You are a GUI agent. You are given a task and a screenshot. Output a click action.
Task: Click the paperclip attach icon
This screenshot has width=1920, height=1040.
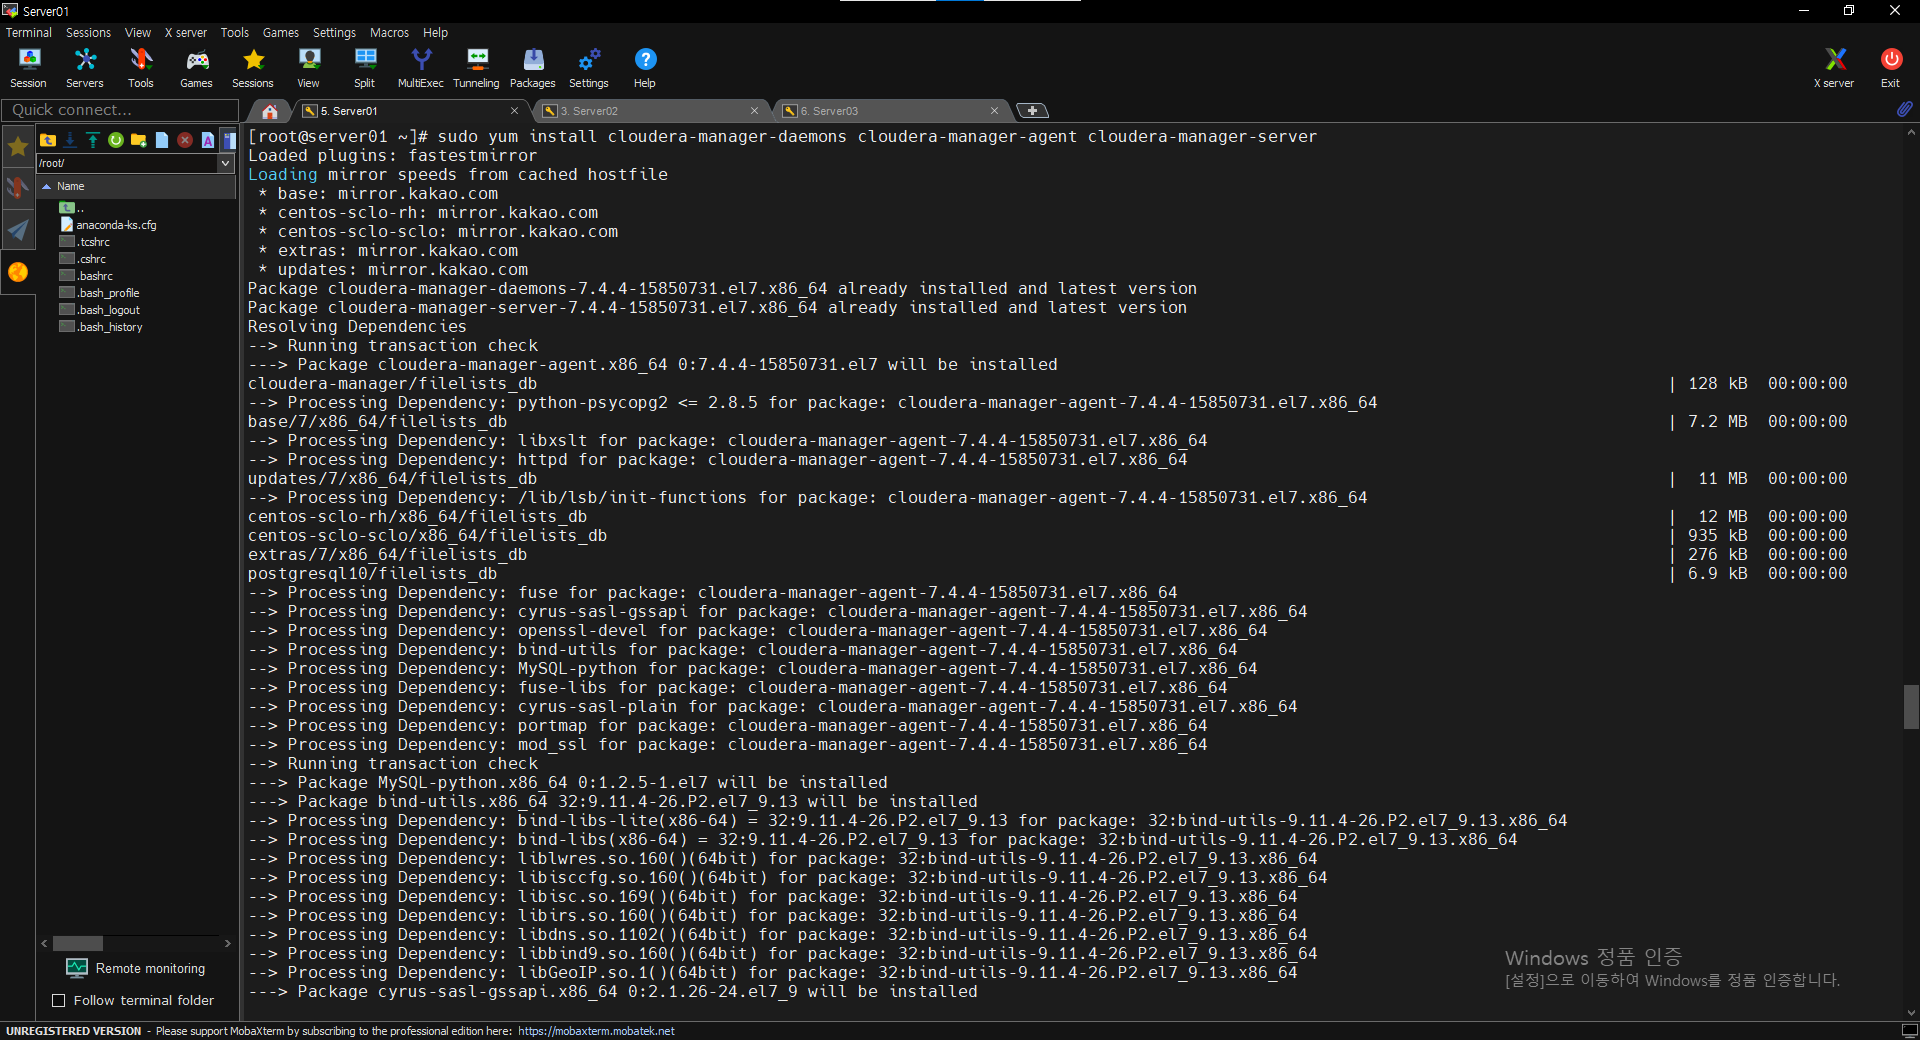pos(1904,109)
